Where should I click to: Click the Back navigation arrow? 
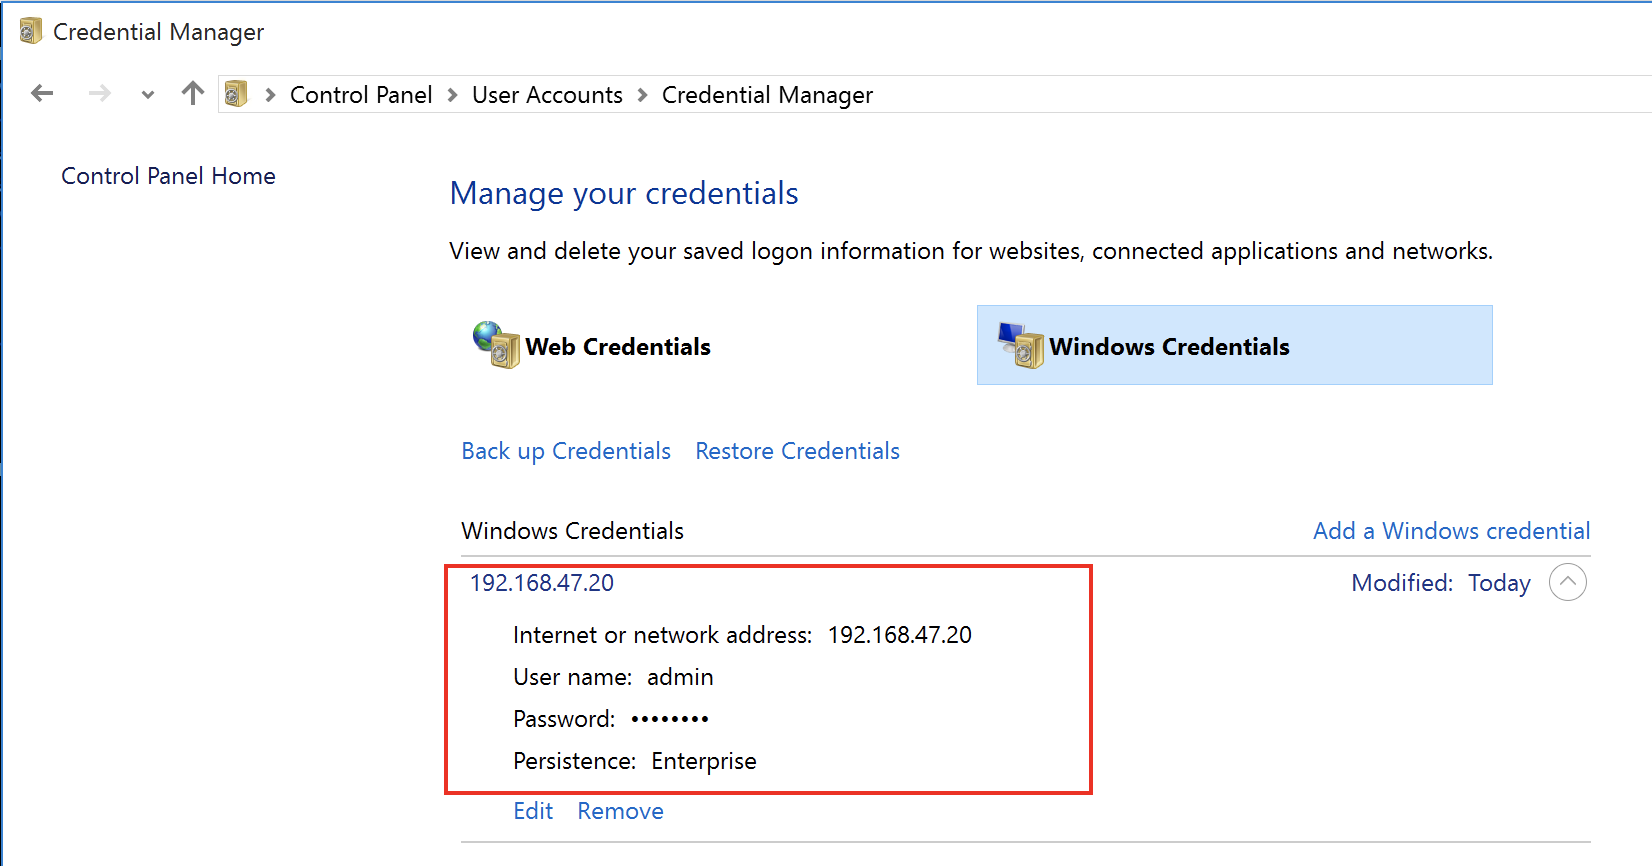pos(42,94)
